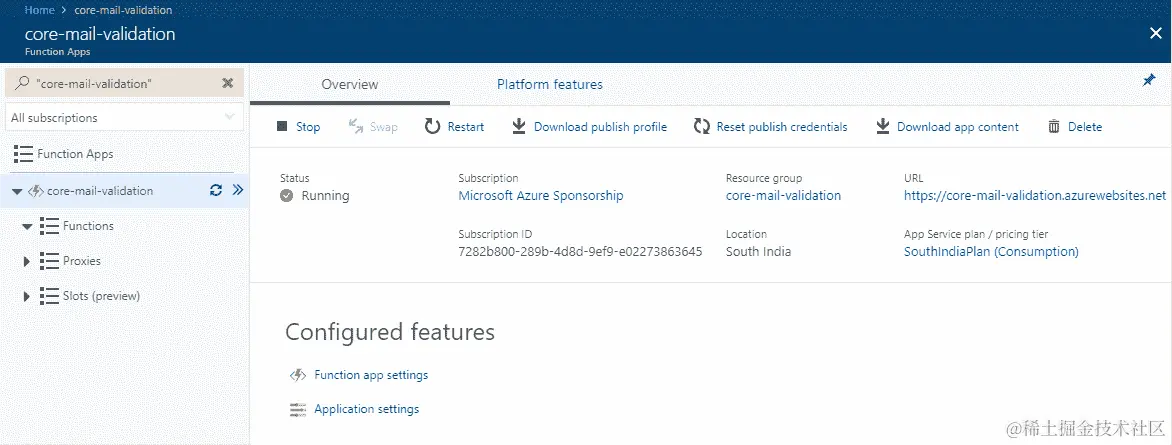Screen dimensions: 1172x445
Task: Open the All subscriptions dropdown
Action: 124,117
